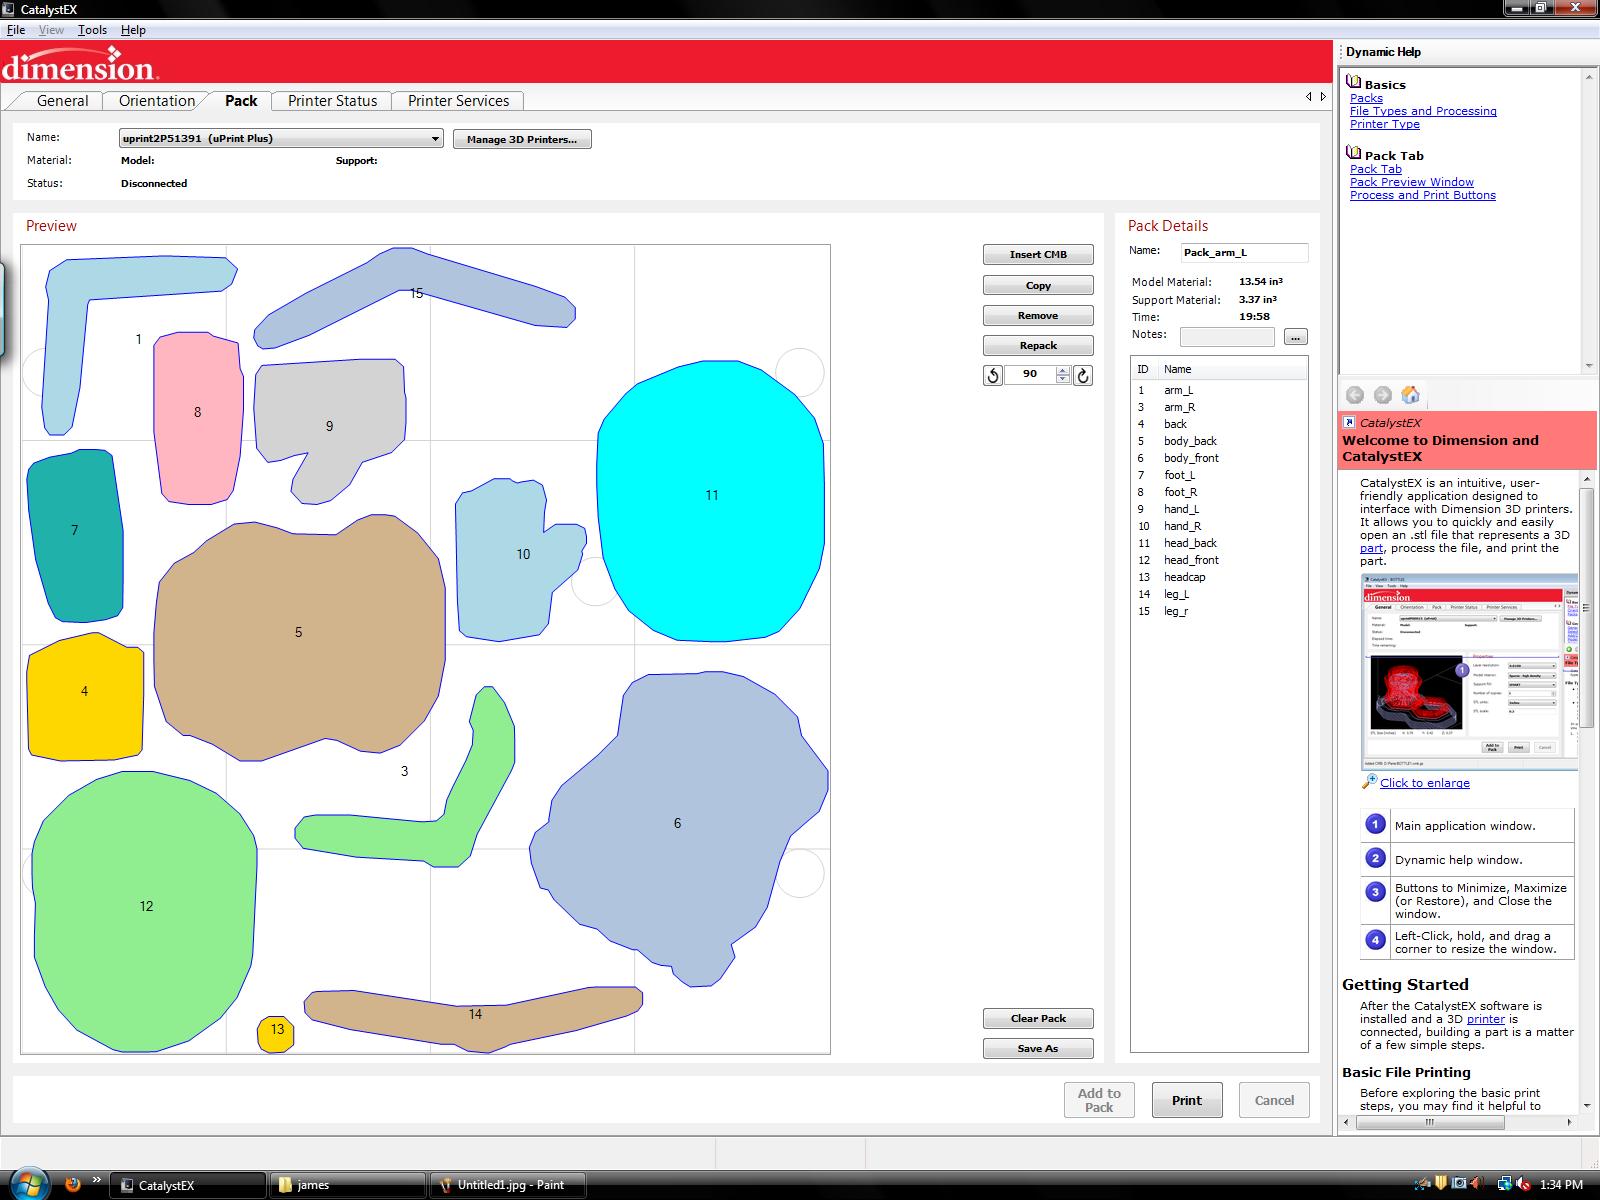
Task: Open the ellipsis button next to Notes
Action: tap(1295, 337)
